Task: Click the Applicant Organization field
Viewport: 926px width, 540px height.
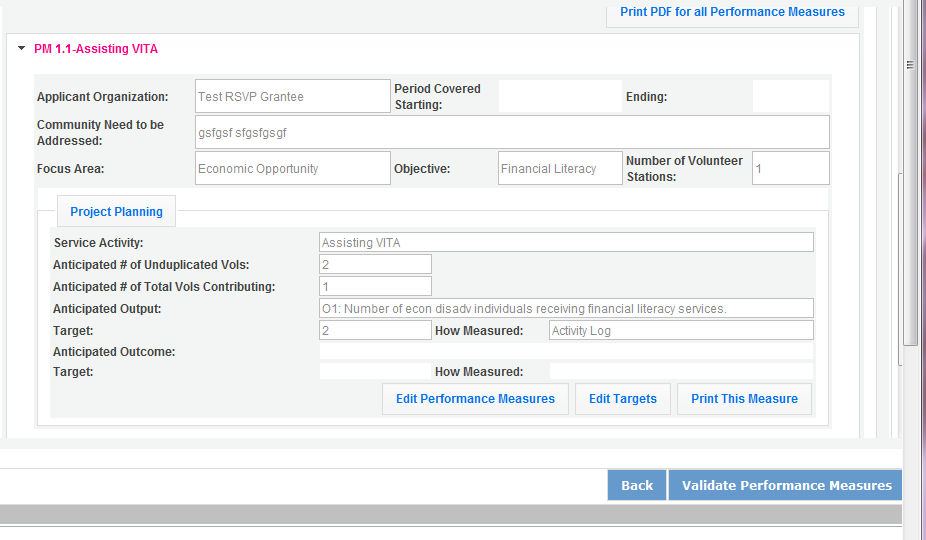Action: click(x=293, y=96)
